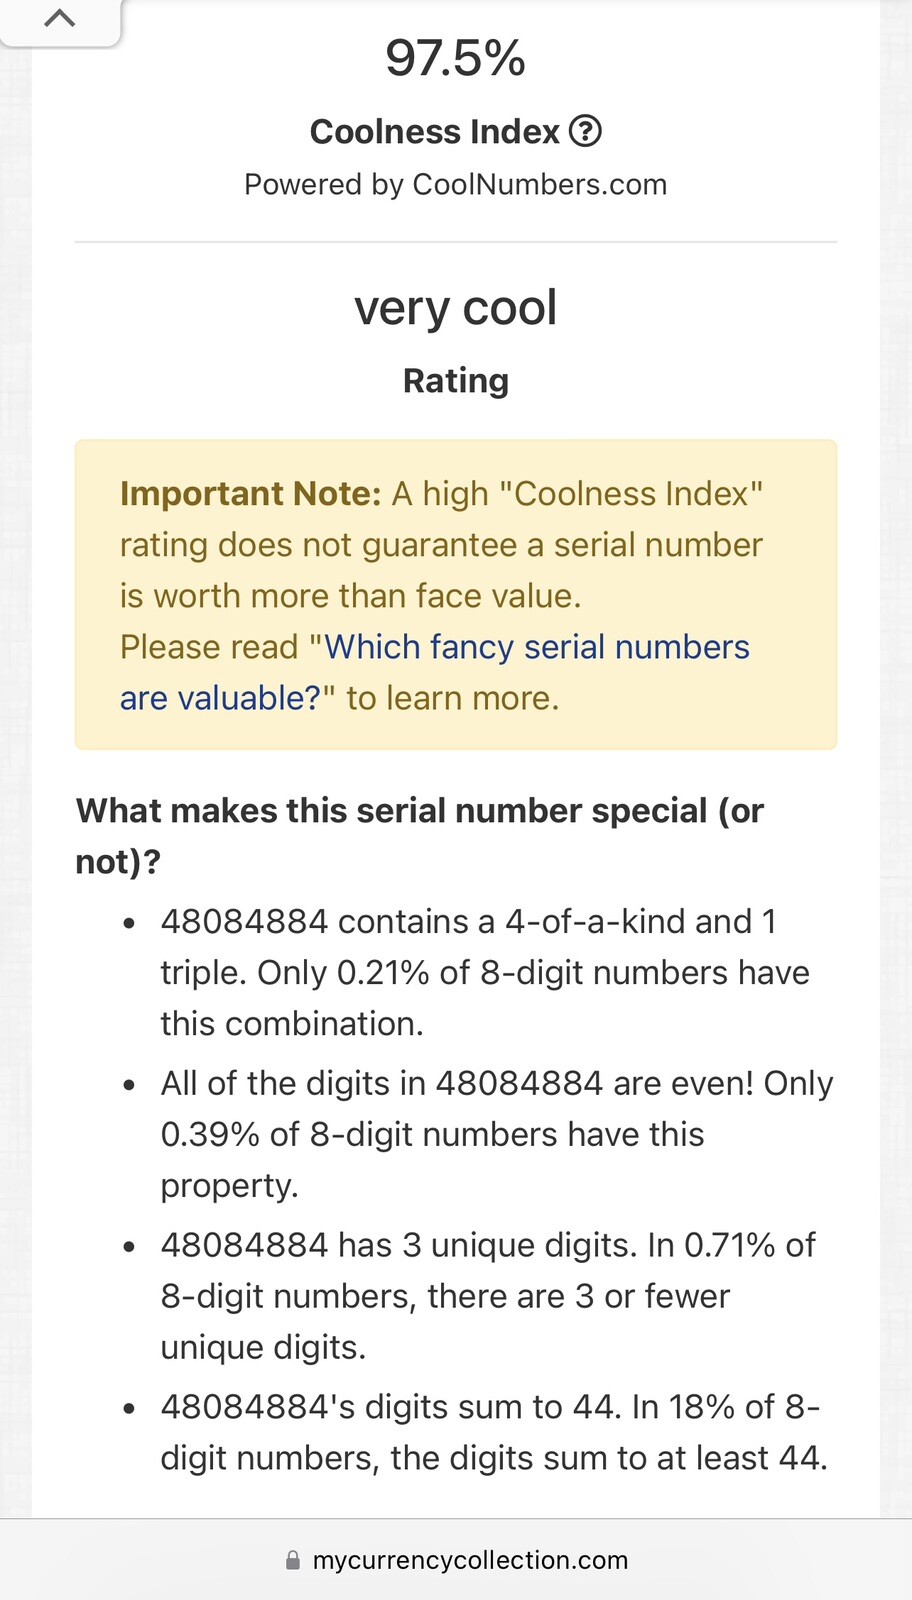
Task: Tap the "very cool" rating result
Action: (x=456, y=307)
